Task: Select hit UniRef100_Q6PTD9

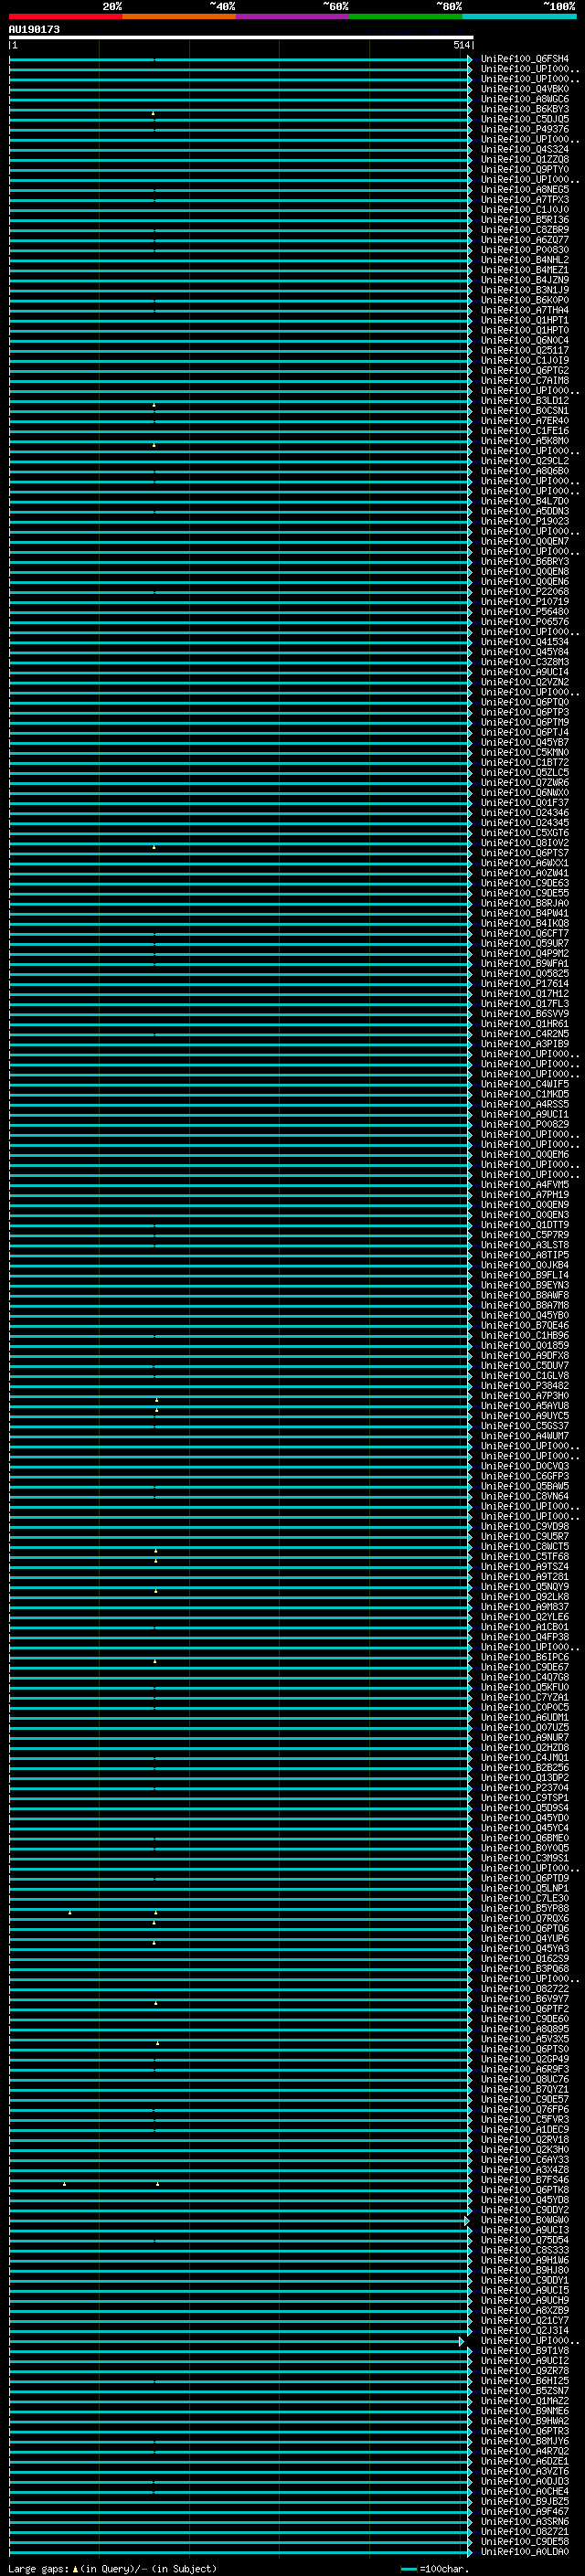Action: [525, 1878]
